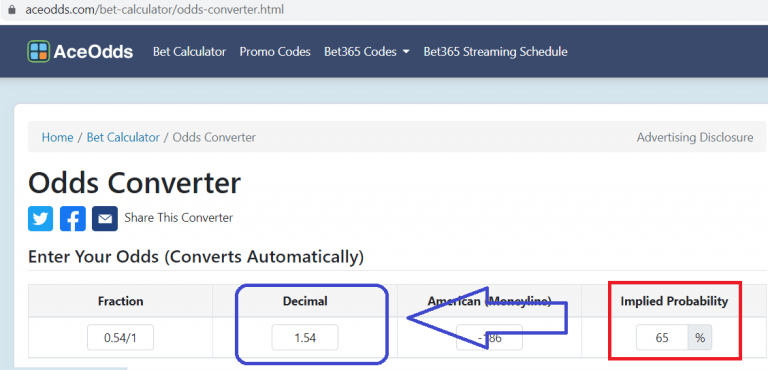Click the Implied Probability input field
The height and width of the screenshot is (370, 768).
(662, 338)
